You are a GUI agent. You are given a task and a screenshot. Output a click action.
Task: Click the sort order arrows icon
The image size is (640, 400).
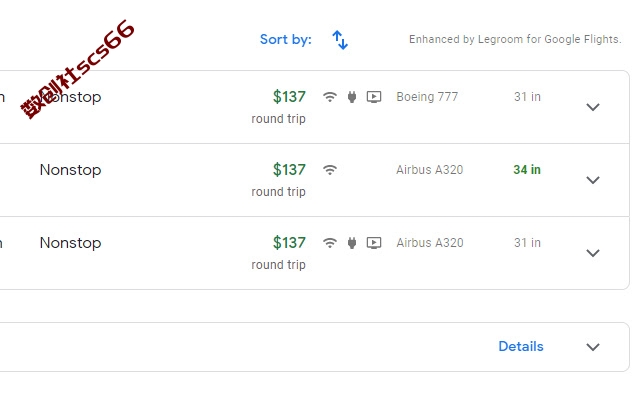[x=340, y=40]
